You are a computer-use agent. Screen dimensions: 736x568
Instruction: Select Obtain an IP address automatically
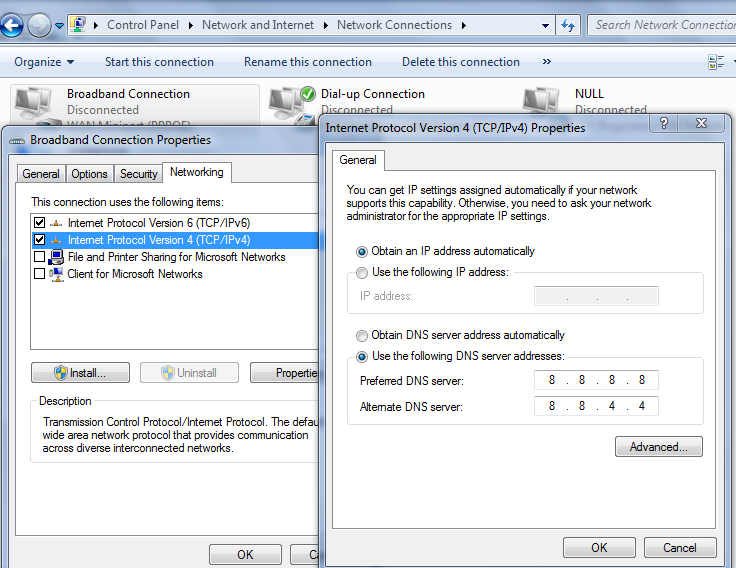pyautogui.click(x=361, y=252)
